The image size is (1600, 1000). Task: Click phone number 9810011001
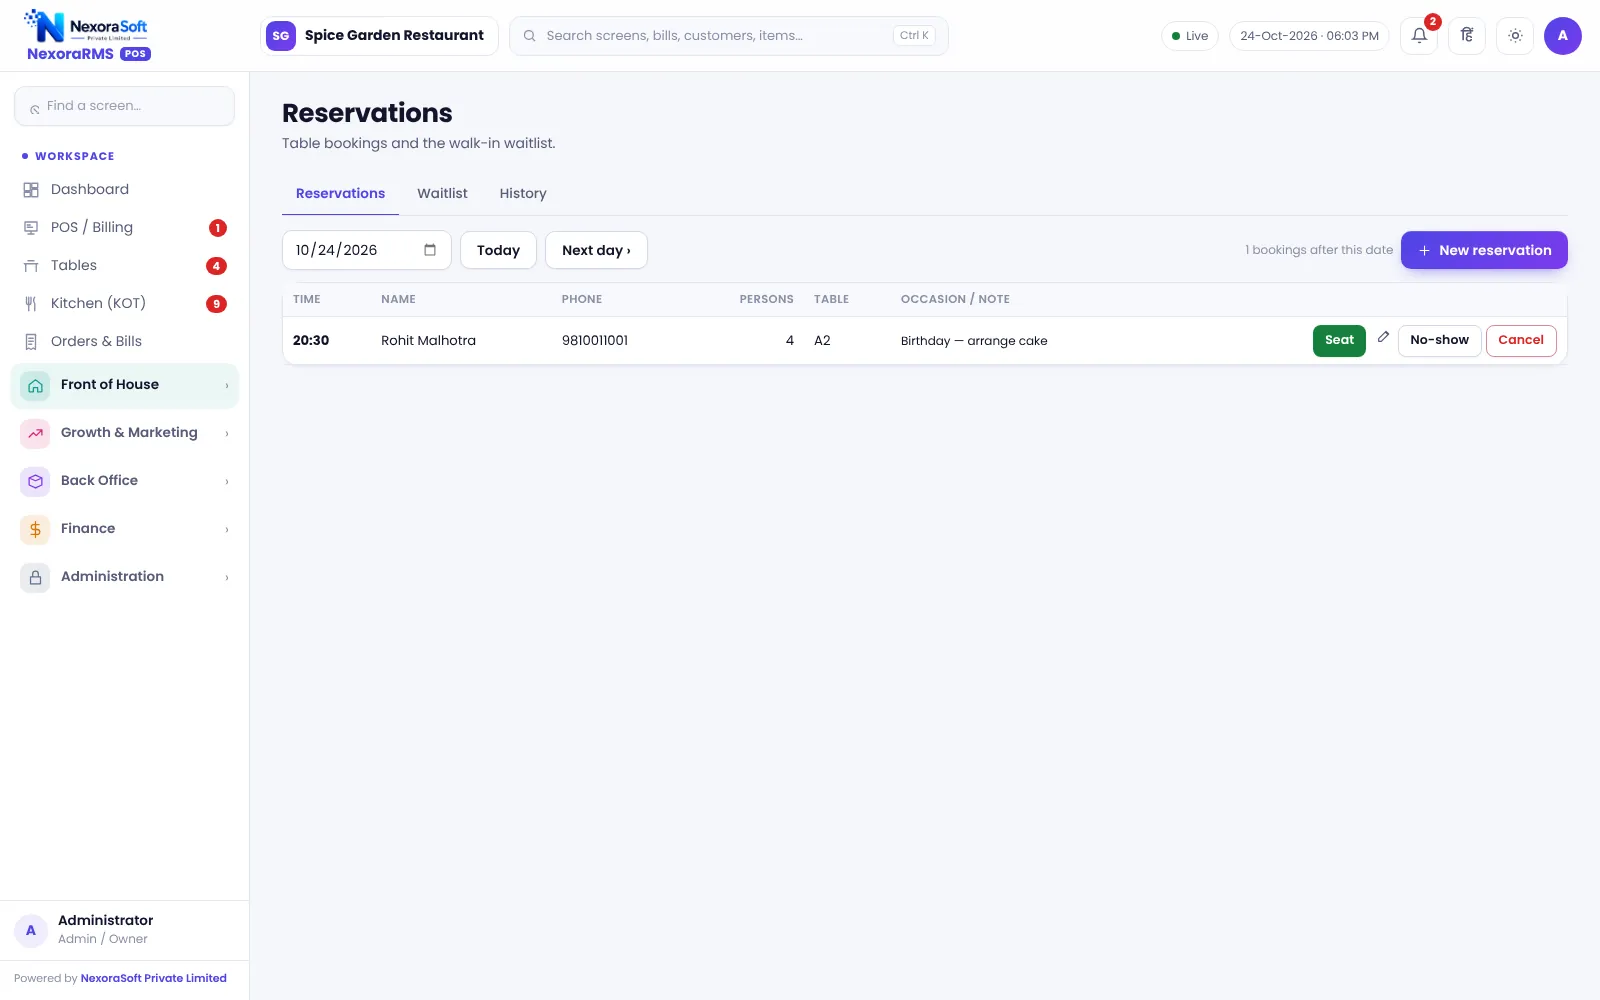595,340
